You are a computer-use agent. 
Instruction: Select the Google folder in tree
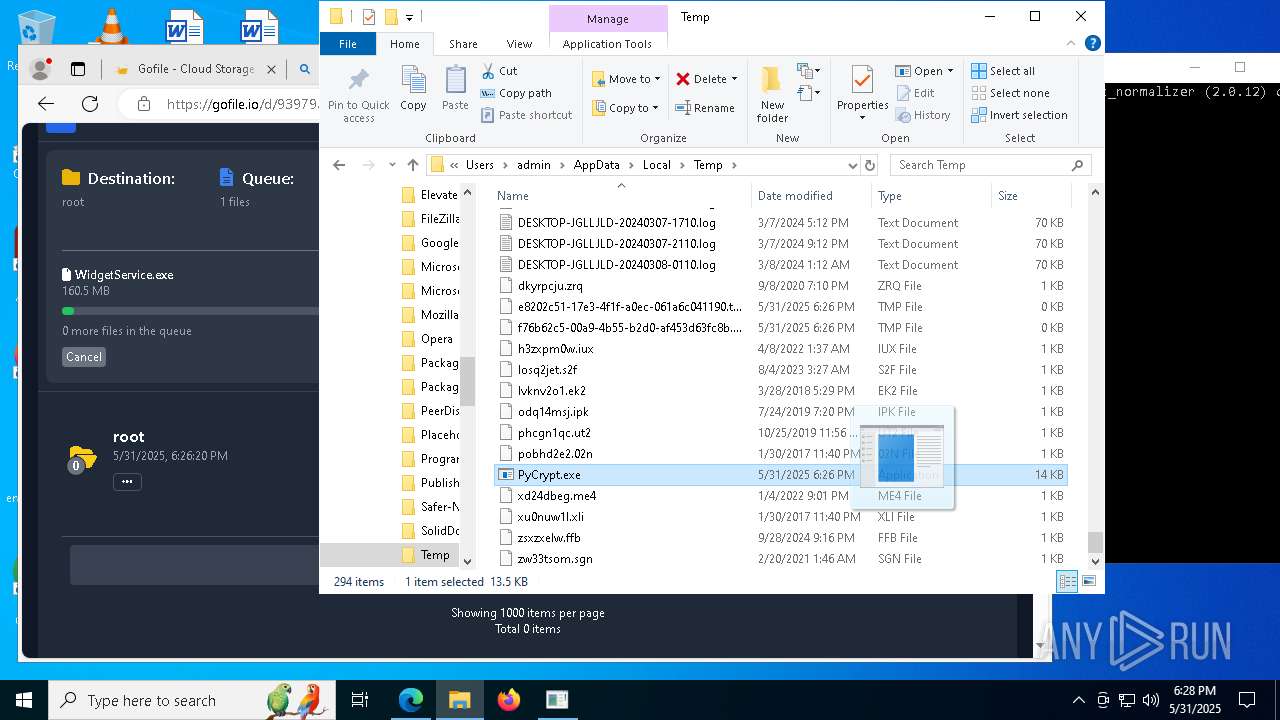(430, 243)
